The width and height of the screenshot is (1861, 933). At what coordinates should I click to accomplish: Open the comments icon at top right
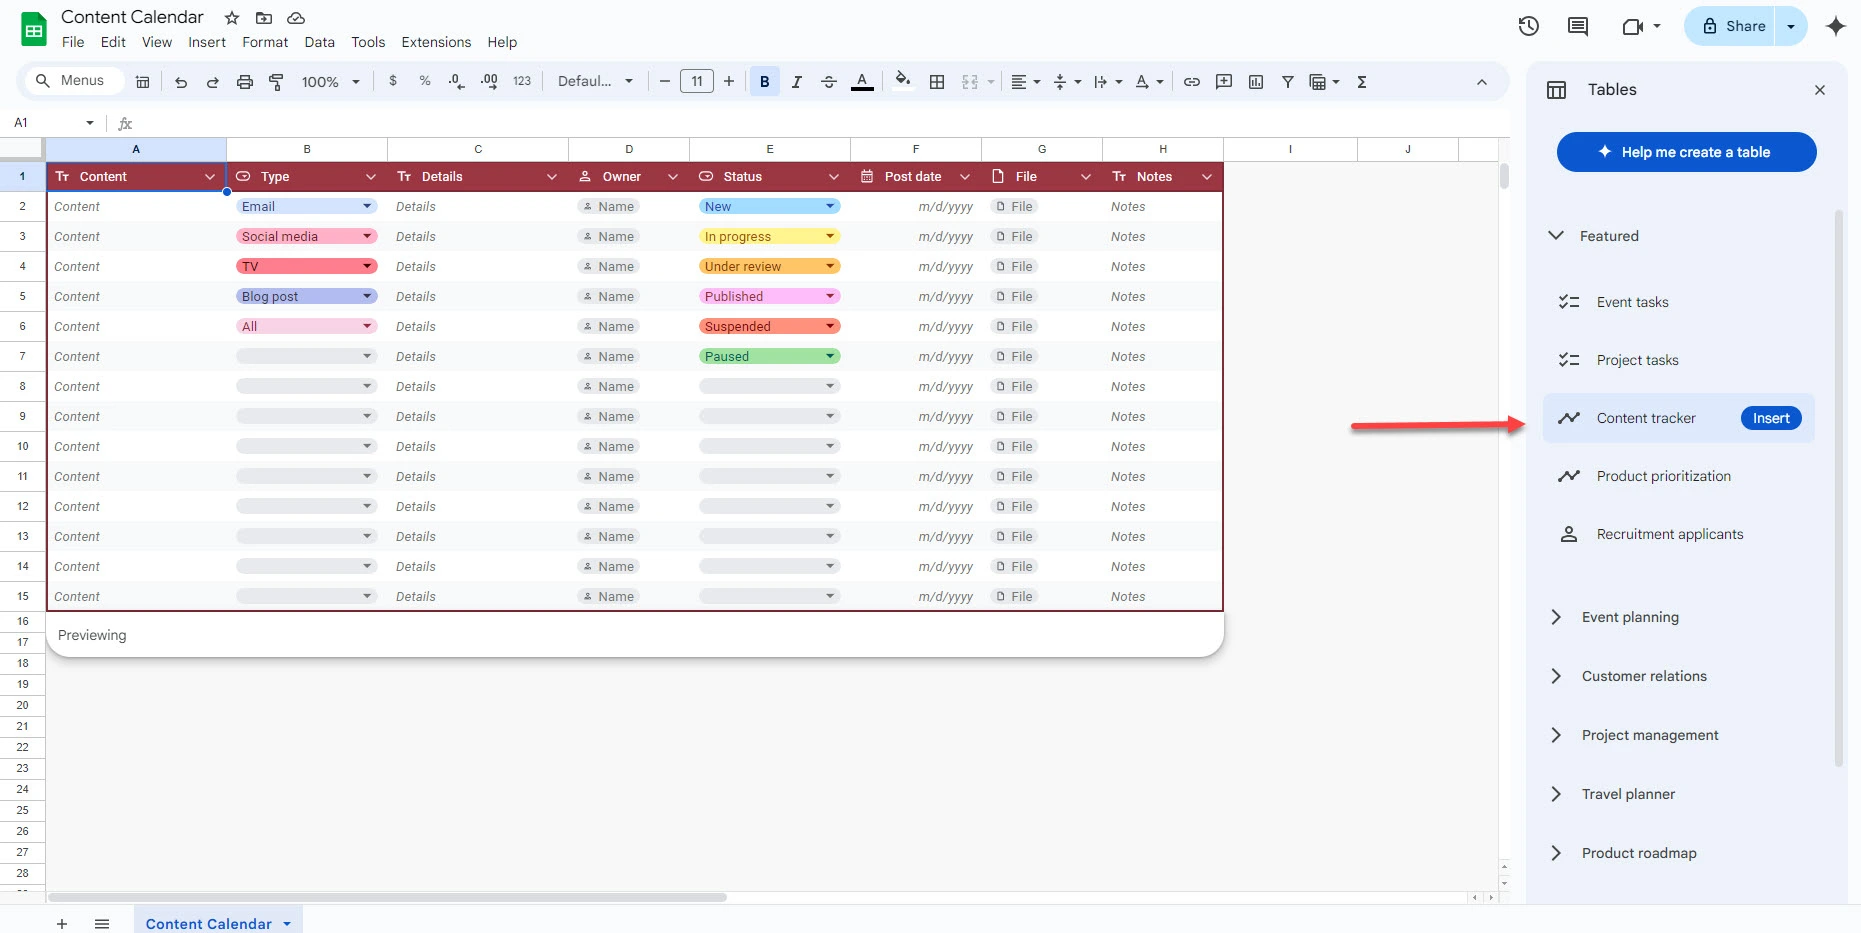1578,27
